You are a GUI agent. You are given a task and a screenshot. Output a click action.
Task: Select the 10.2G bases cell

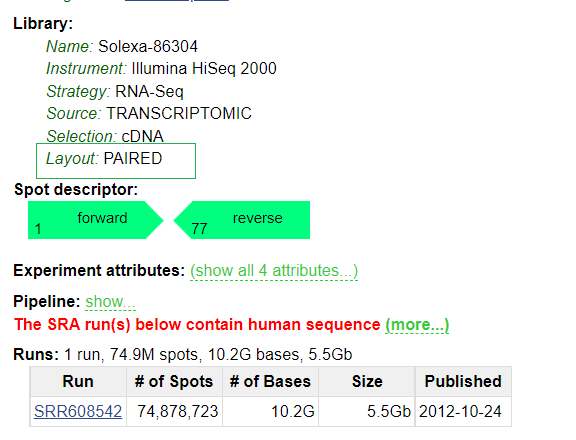click(x=270, y=411)
